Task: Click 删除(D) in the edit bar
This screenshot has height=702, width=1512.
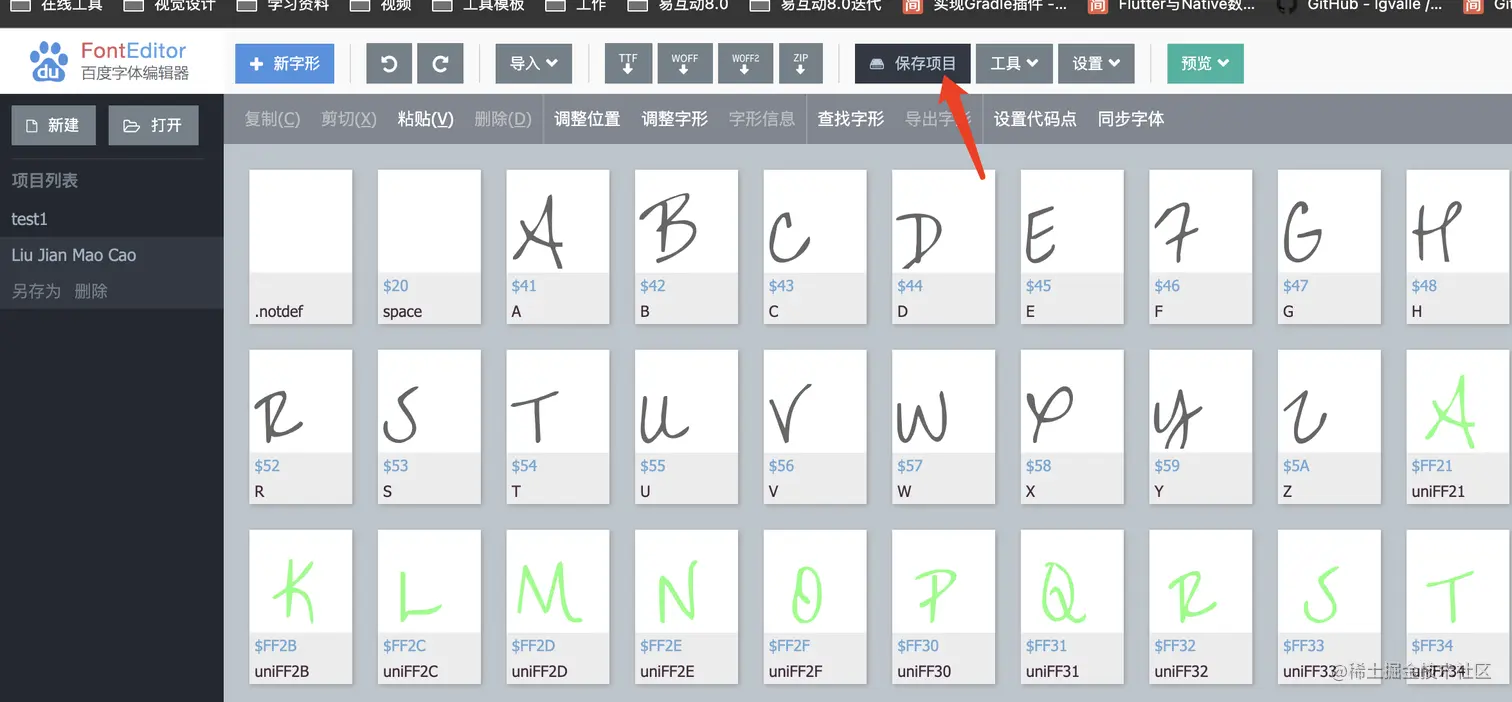Action: pyautogui.click(x=503, y=119)
